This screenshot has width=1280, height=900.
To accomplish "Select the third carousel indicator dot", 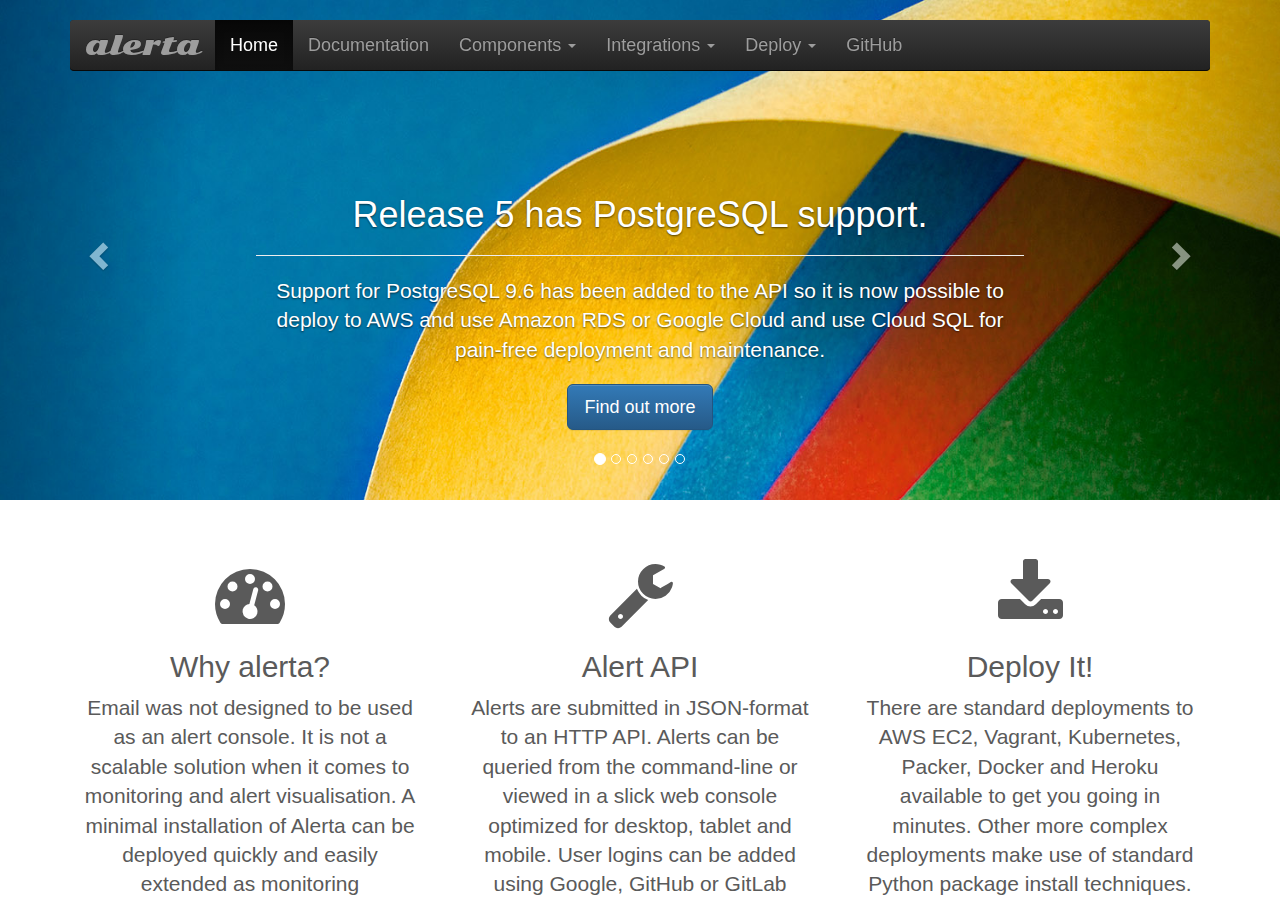I will tap(632, 459).
